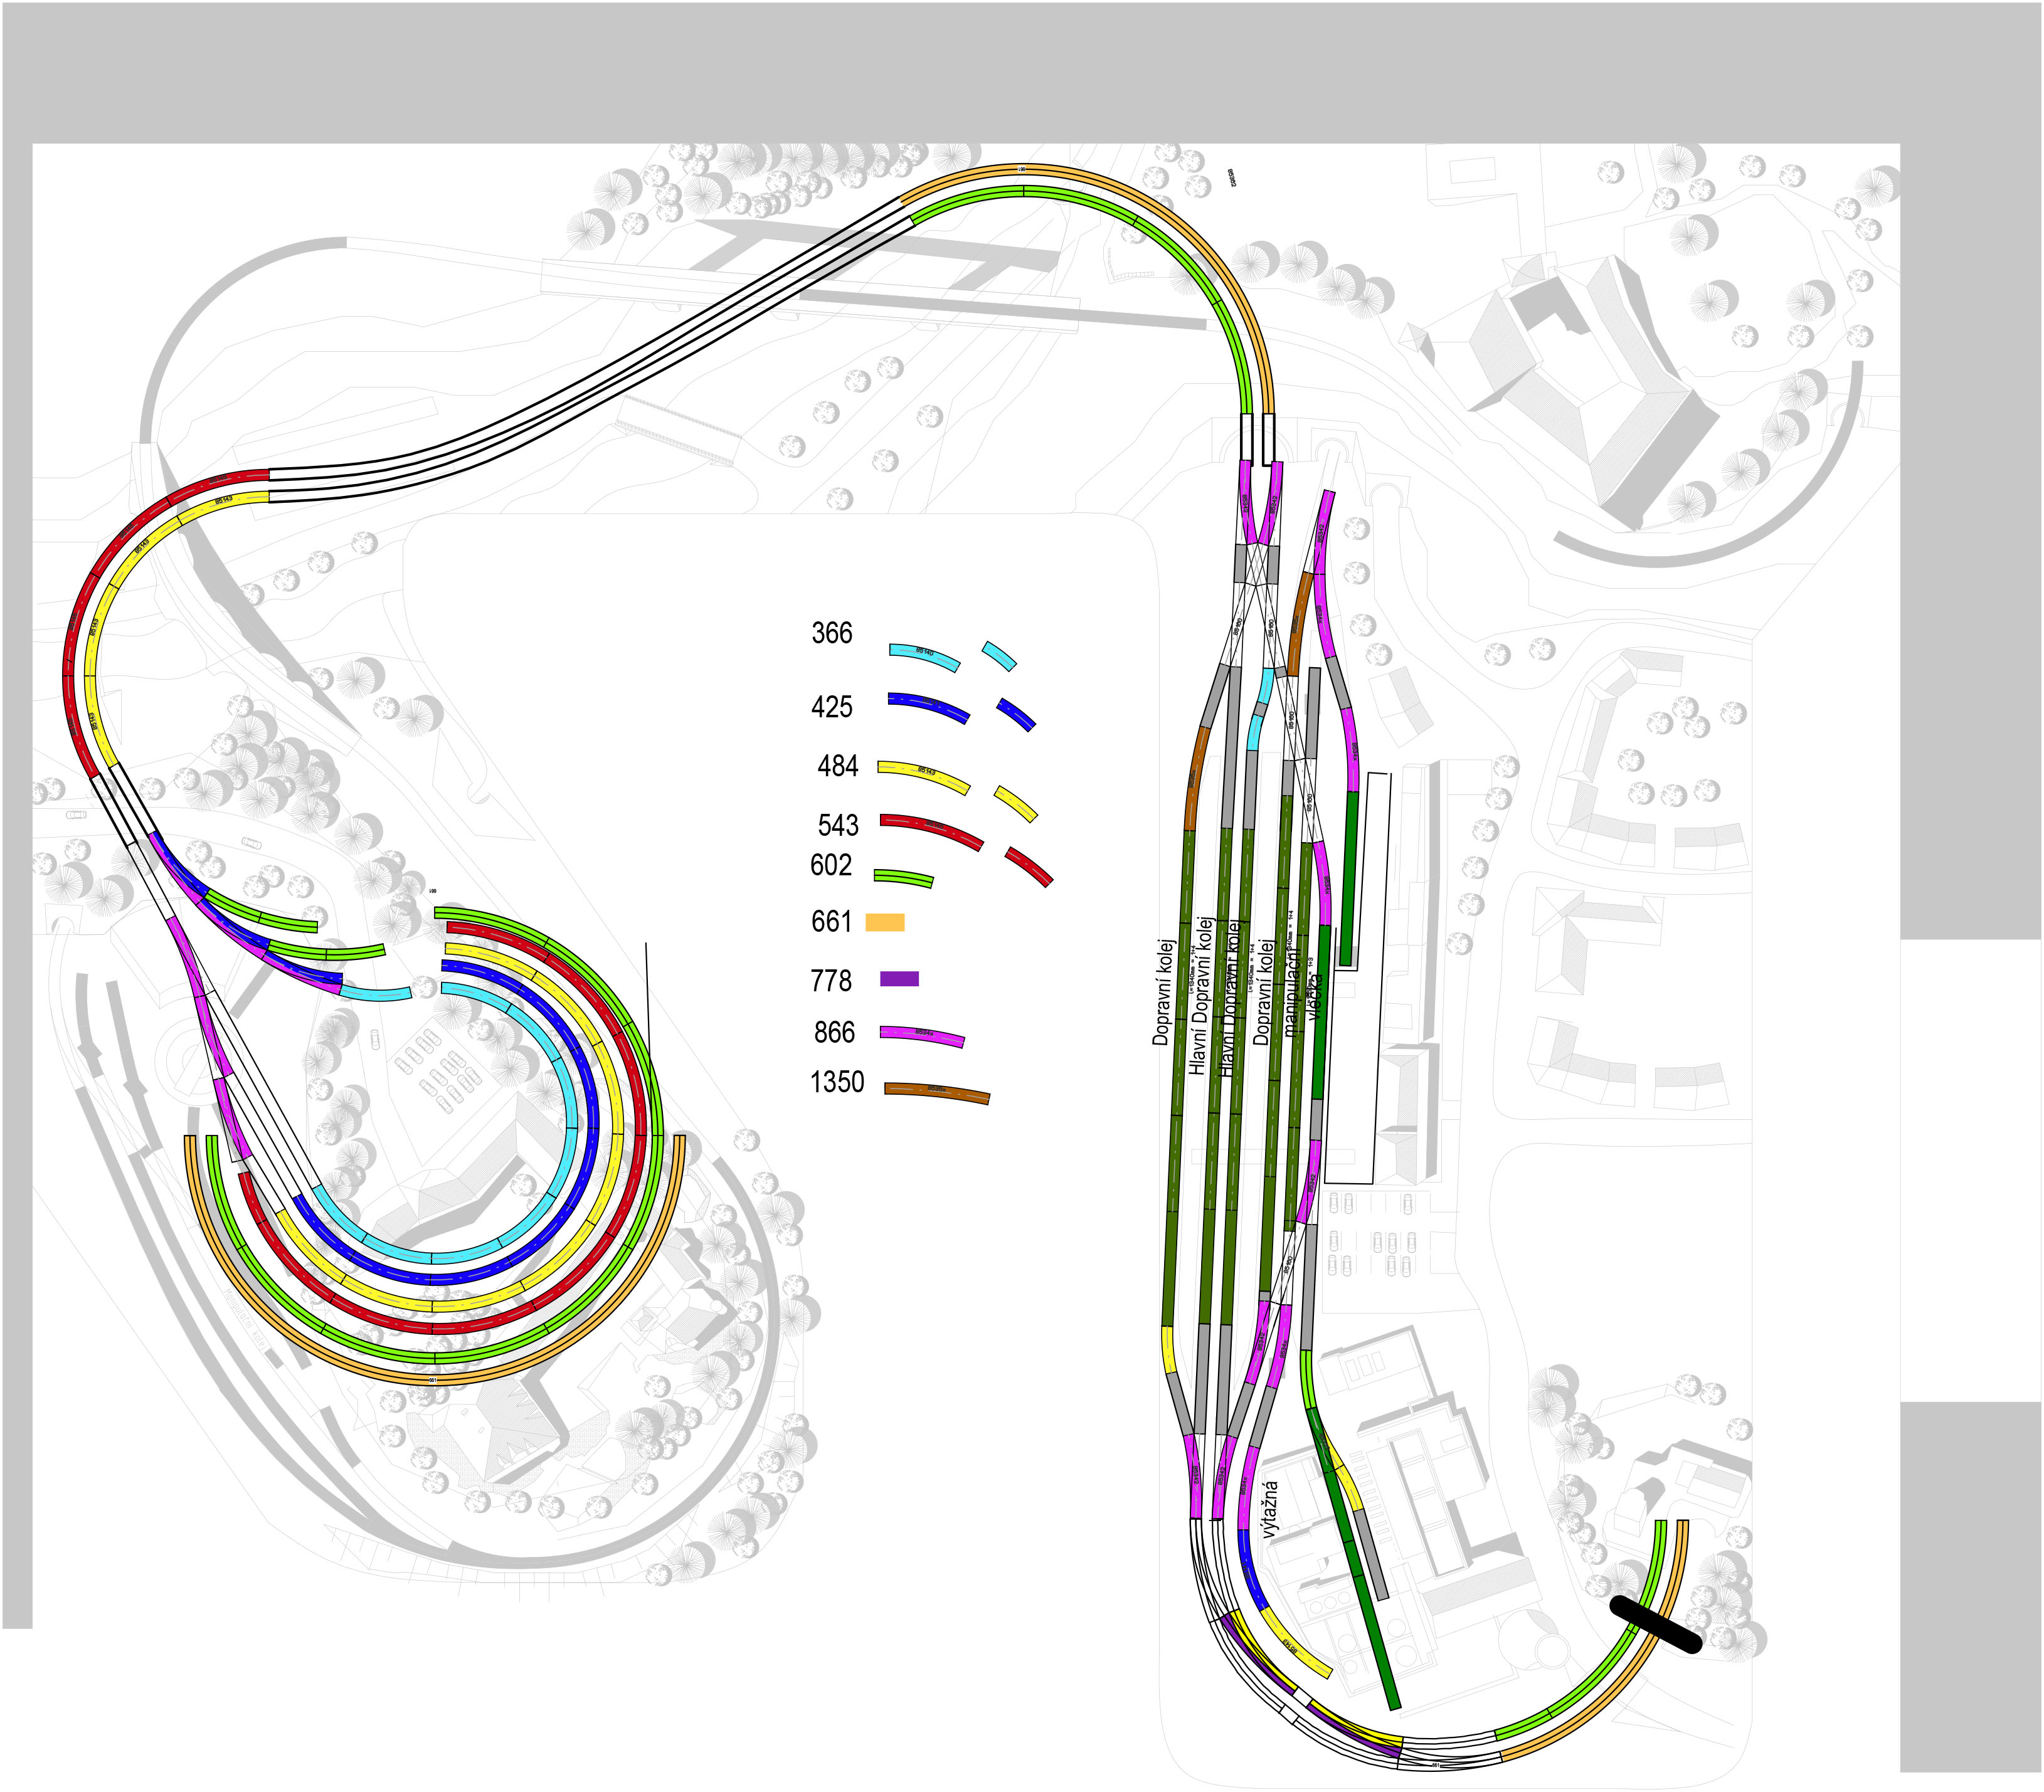The width and height of the screenshot is (2044, 1792).
Task: Click the orange 661 legend swatch
Action: [x=884, y=922]
